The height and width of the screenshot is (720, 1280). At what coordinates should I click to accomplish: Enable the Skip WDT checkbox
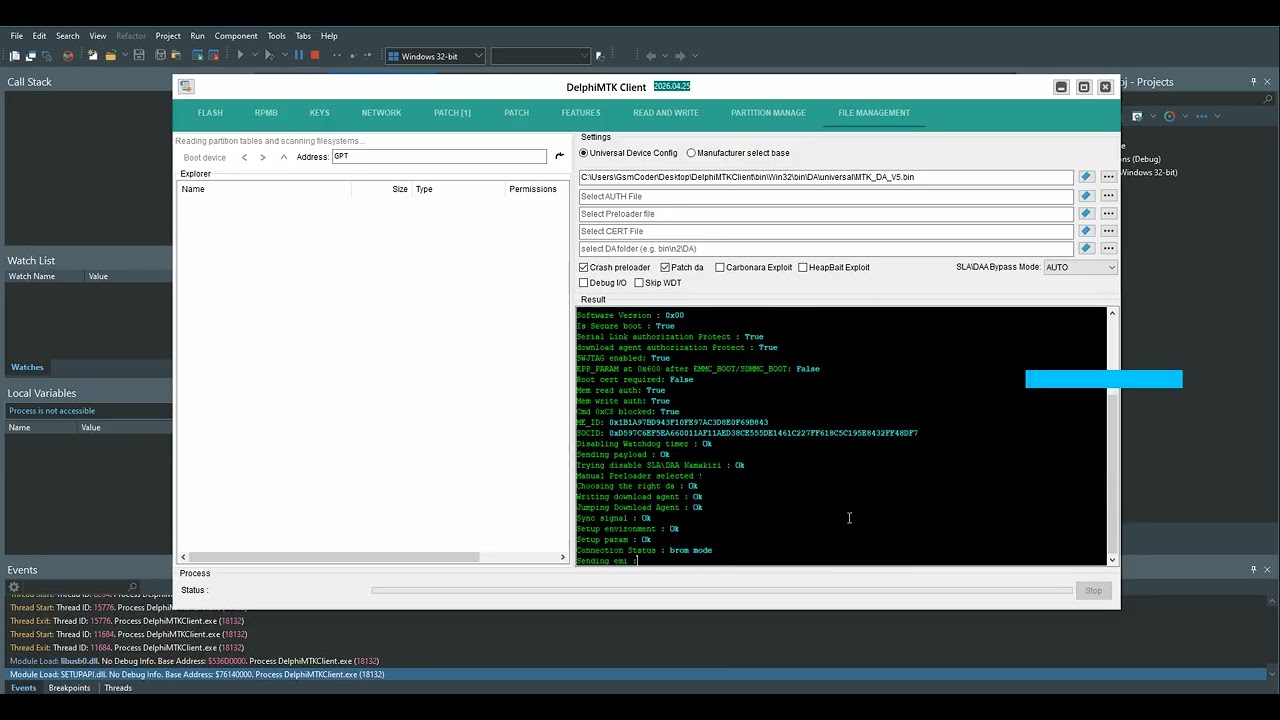point(639,283)
